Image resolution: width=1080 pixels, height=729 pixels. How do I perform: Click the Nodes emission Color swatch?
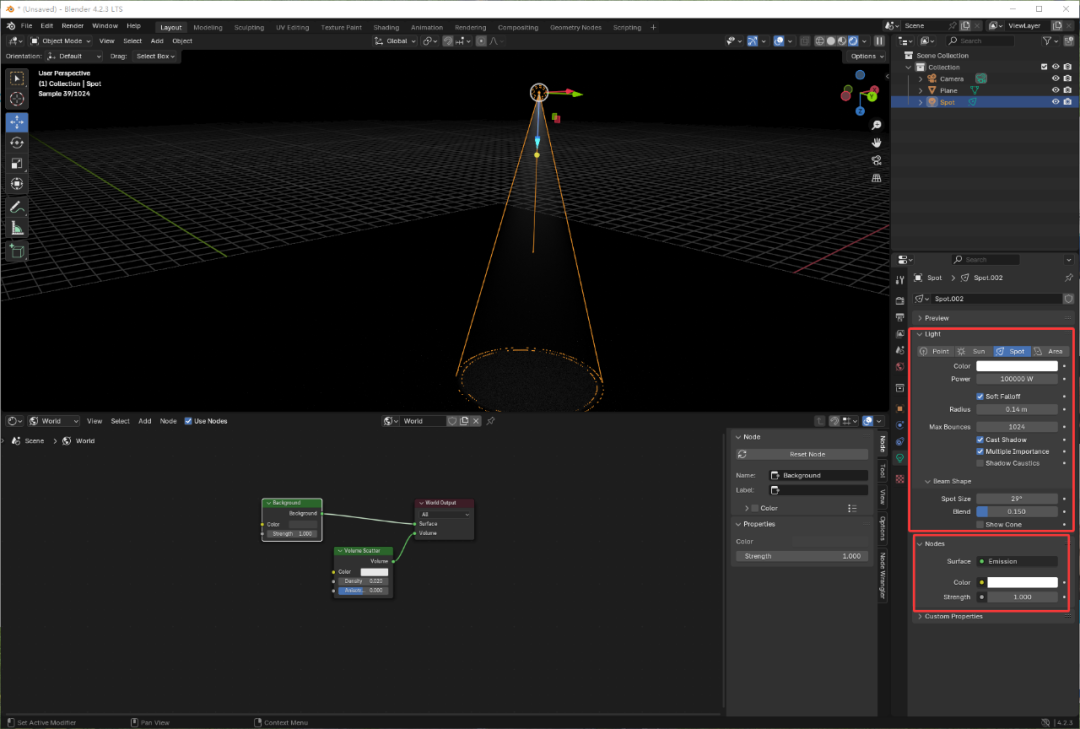(1022, 582)
